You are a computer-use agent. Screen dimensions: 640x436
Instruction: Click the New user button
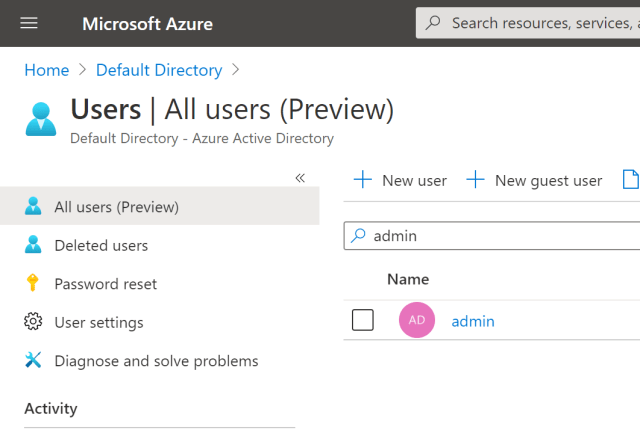click(x=401, y=180)
